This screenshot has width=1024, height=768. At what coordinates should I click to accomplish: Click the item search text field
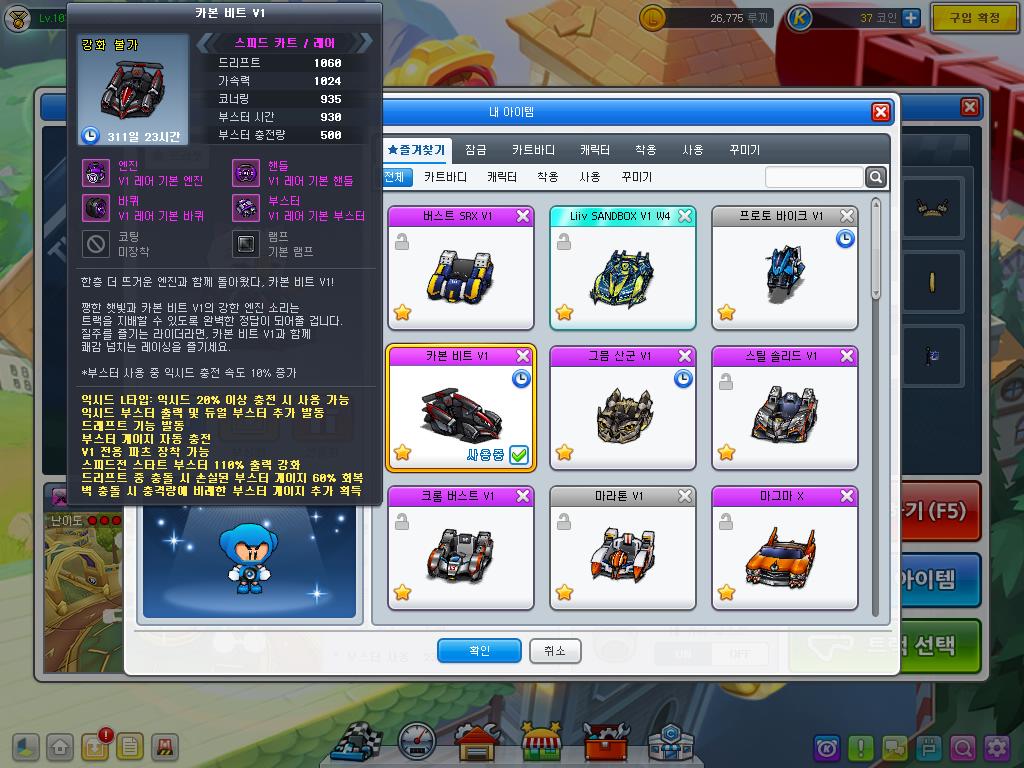coord(814,177)
